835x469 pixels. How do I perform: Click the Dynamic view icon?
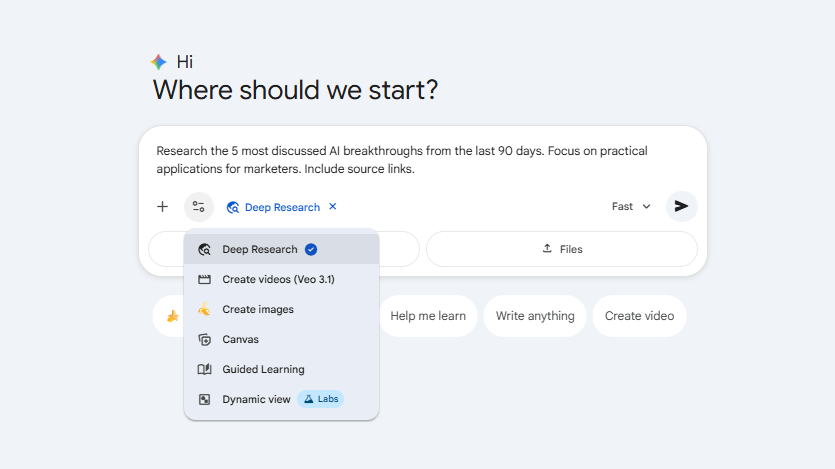click(x=204, y=399)
